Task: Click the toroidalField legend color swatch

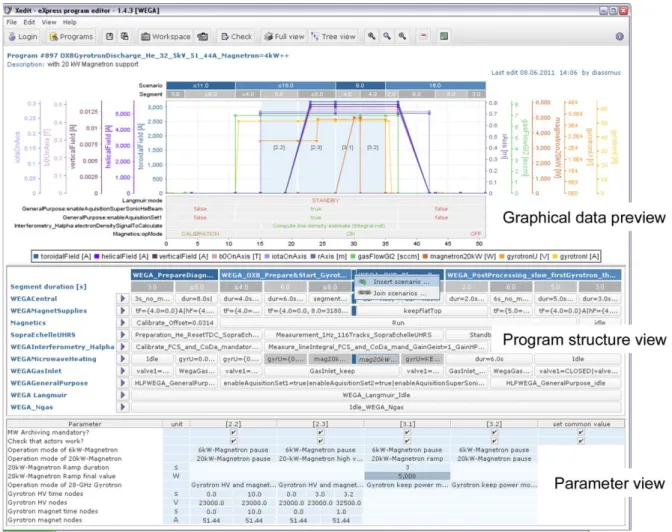Action: (36, 256)
